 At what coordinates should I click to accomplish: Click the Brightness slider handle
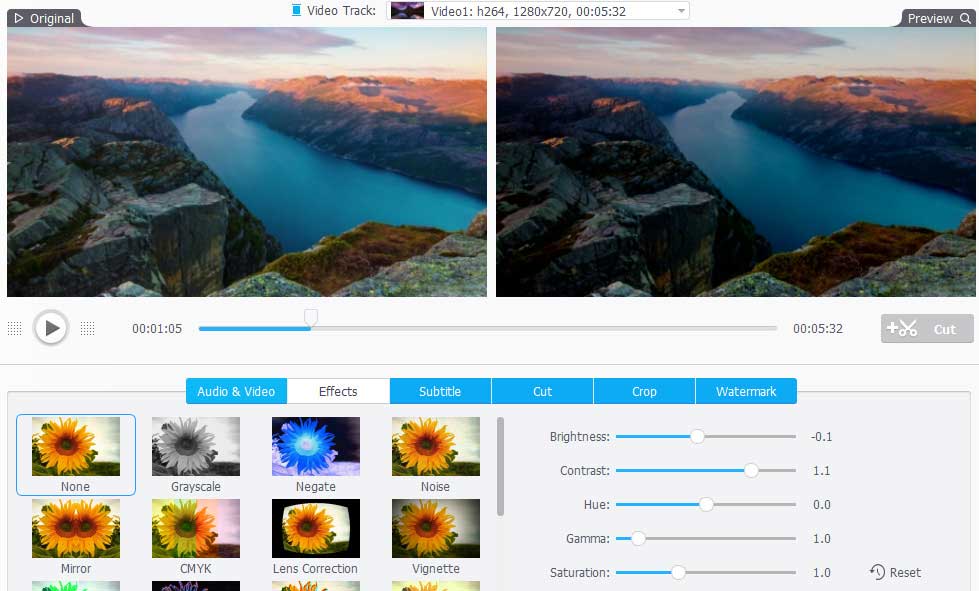(697, 436)
